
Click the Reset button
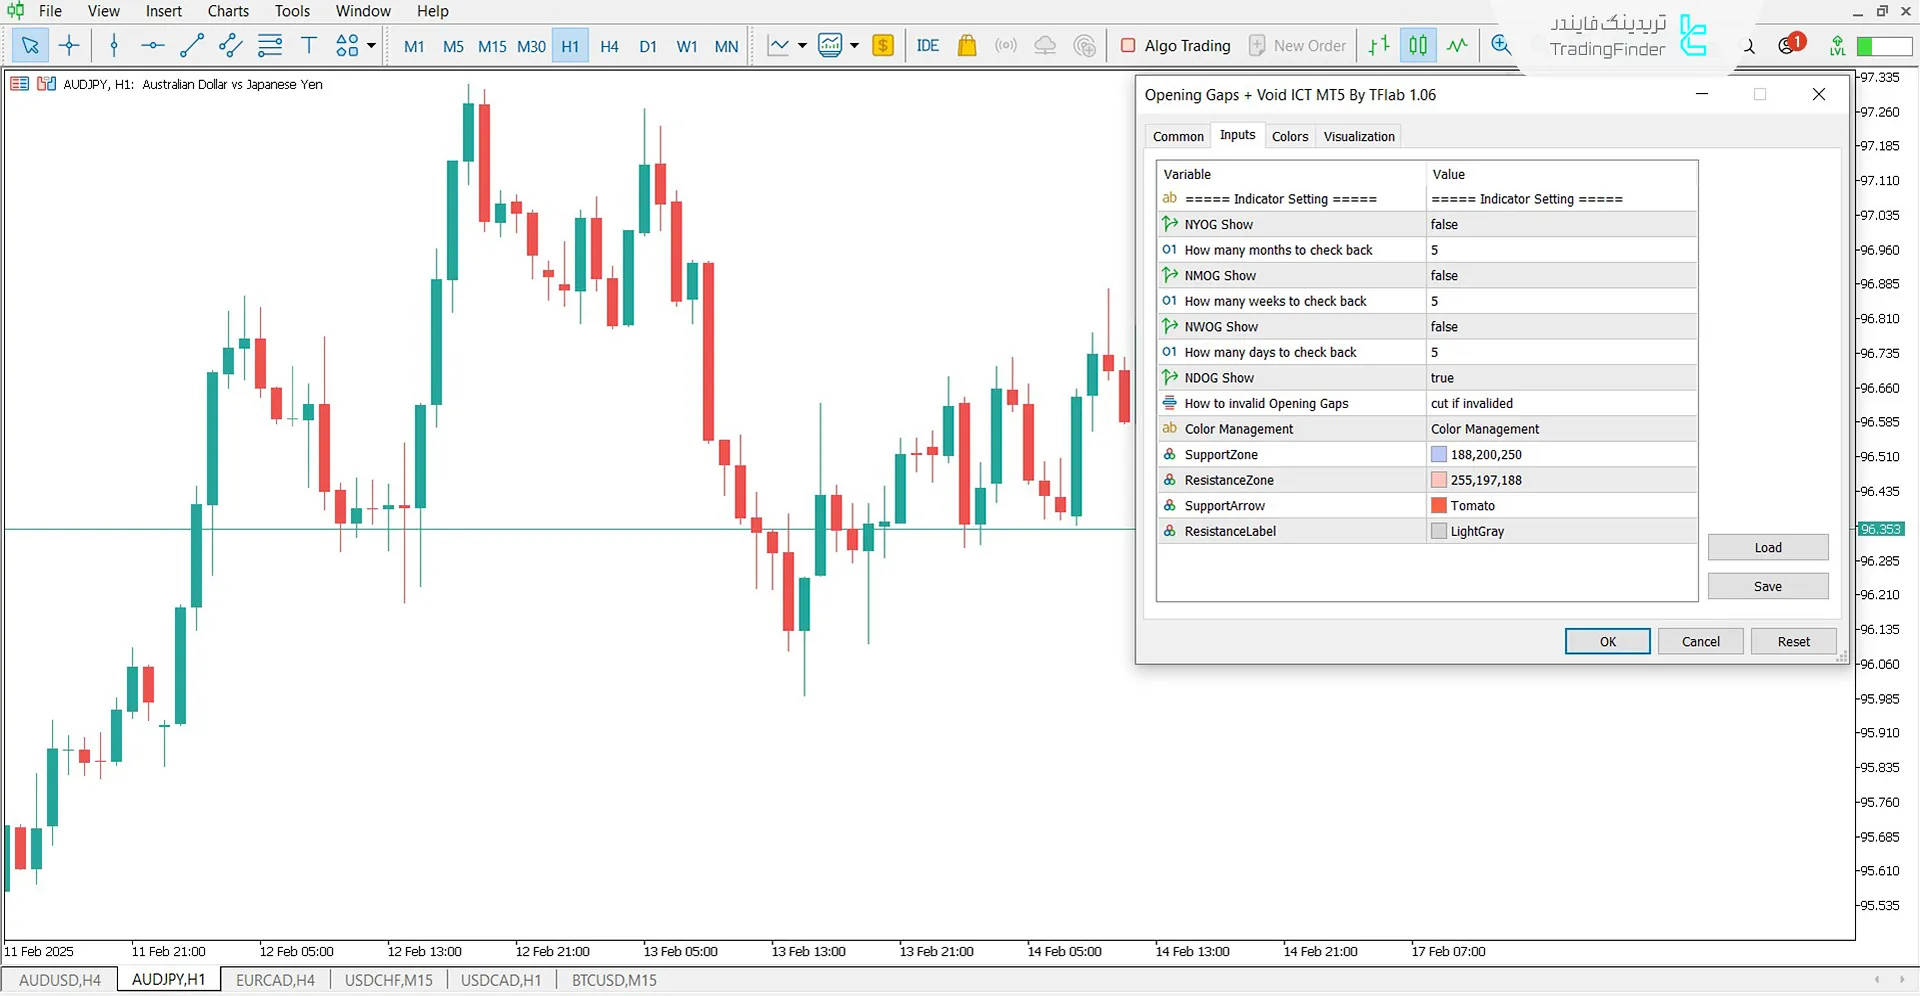pos(1793,641)
